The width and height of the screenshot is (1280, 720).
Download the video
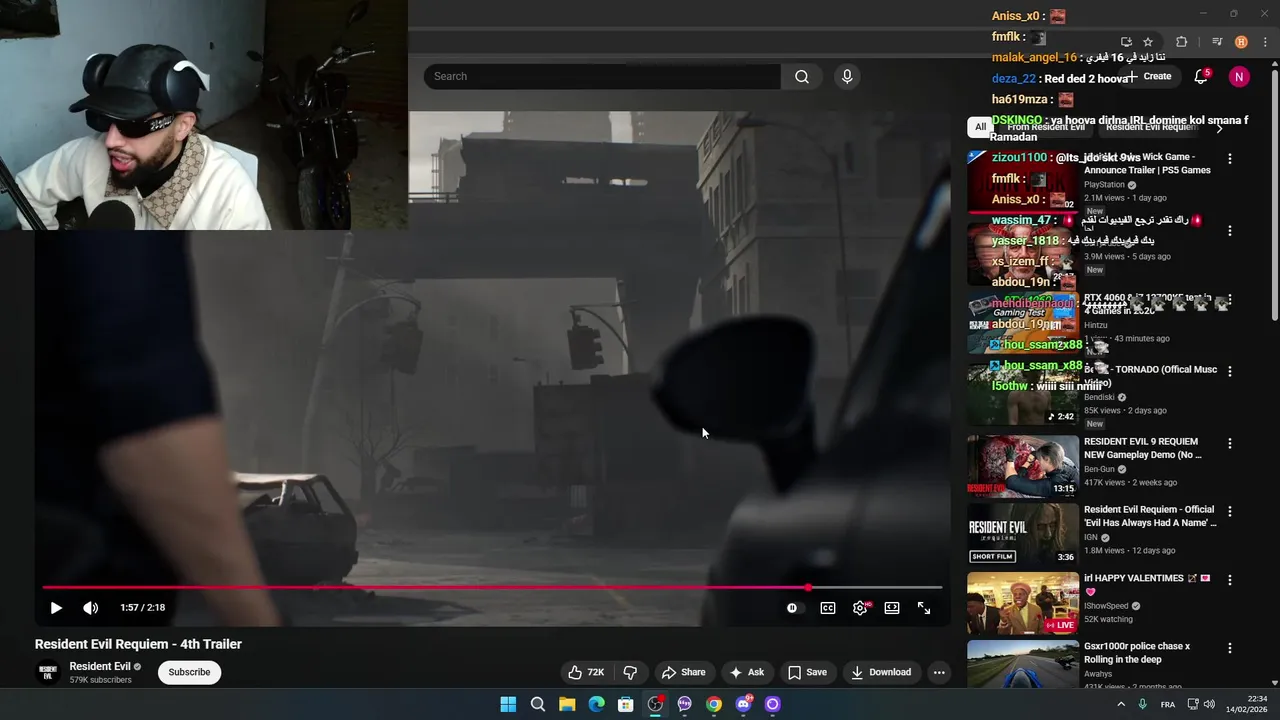(881, 672)
